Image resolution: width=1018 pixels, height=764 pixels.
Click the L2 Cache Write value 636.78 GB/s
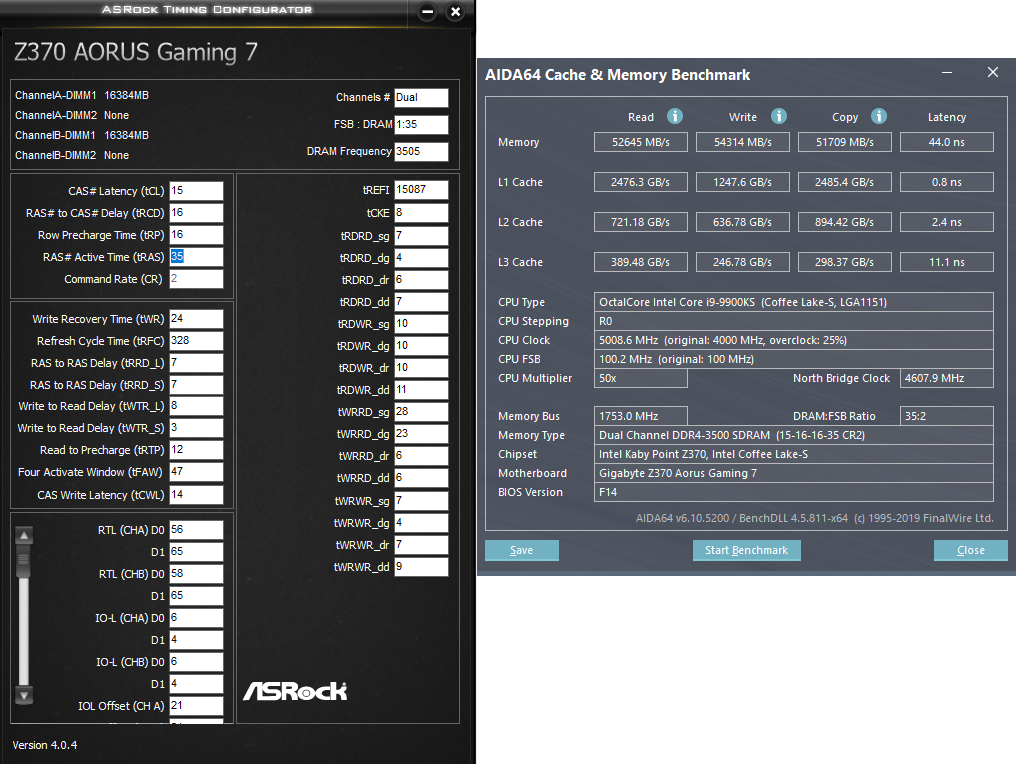(x=743, y=222)
